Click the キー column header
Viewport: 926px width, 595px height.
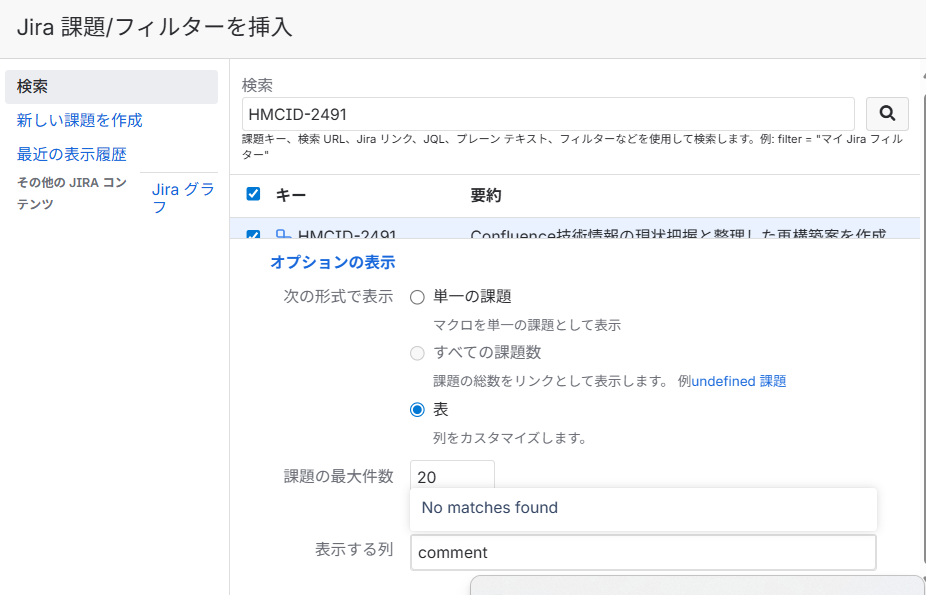pyautogui.click(x=288, y=195)
